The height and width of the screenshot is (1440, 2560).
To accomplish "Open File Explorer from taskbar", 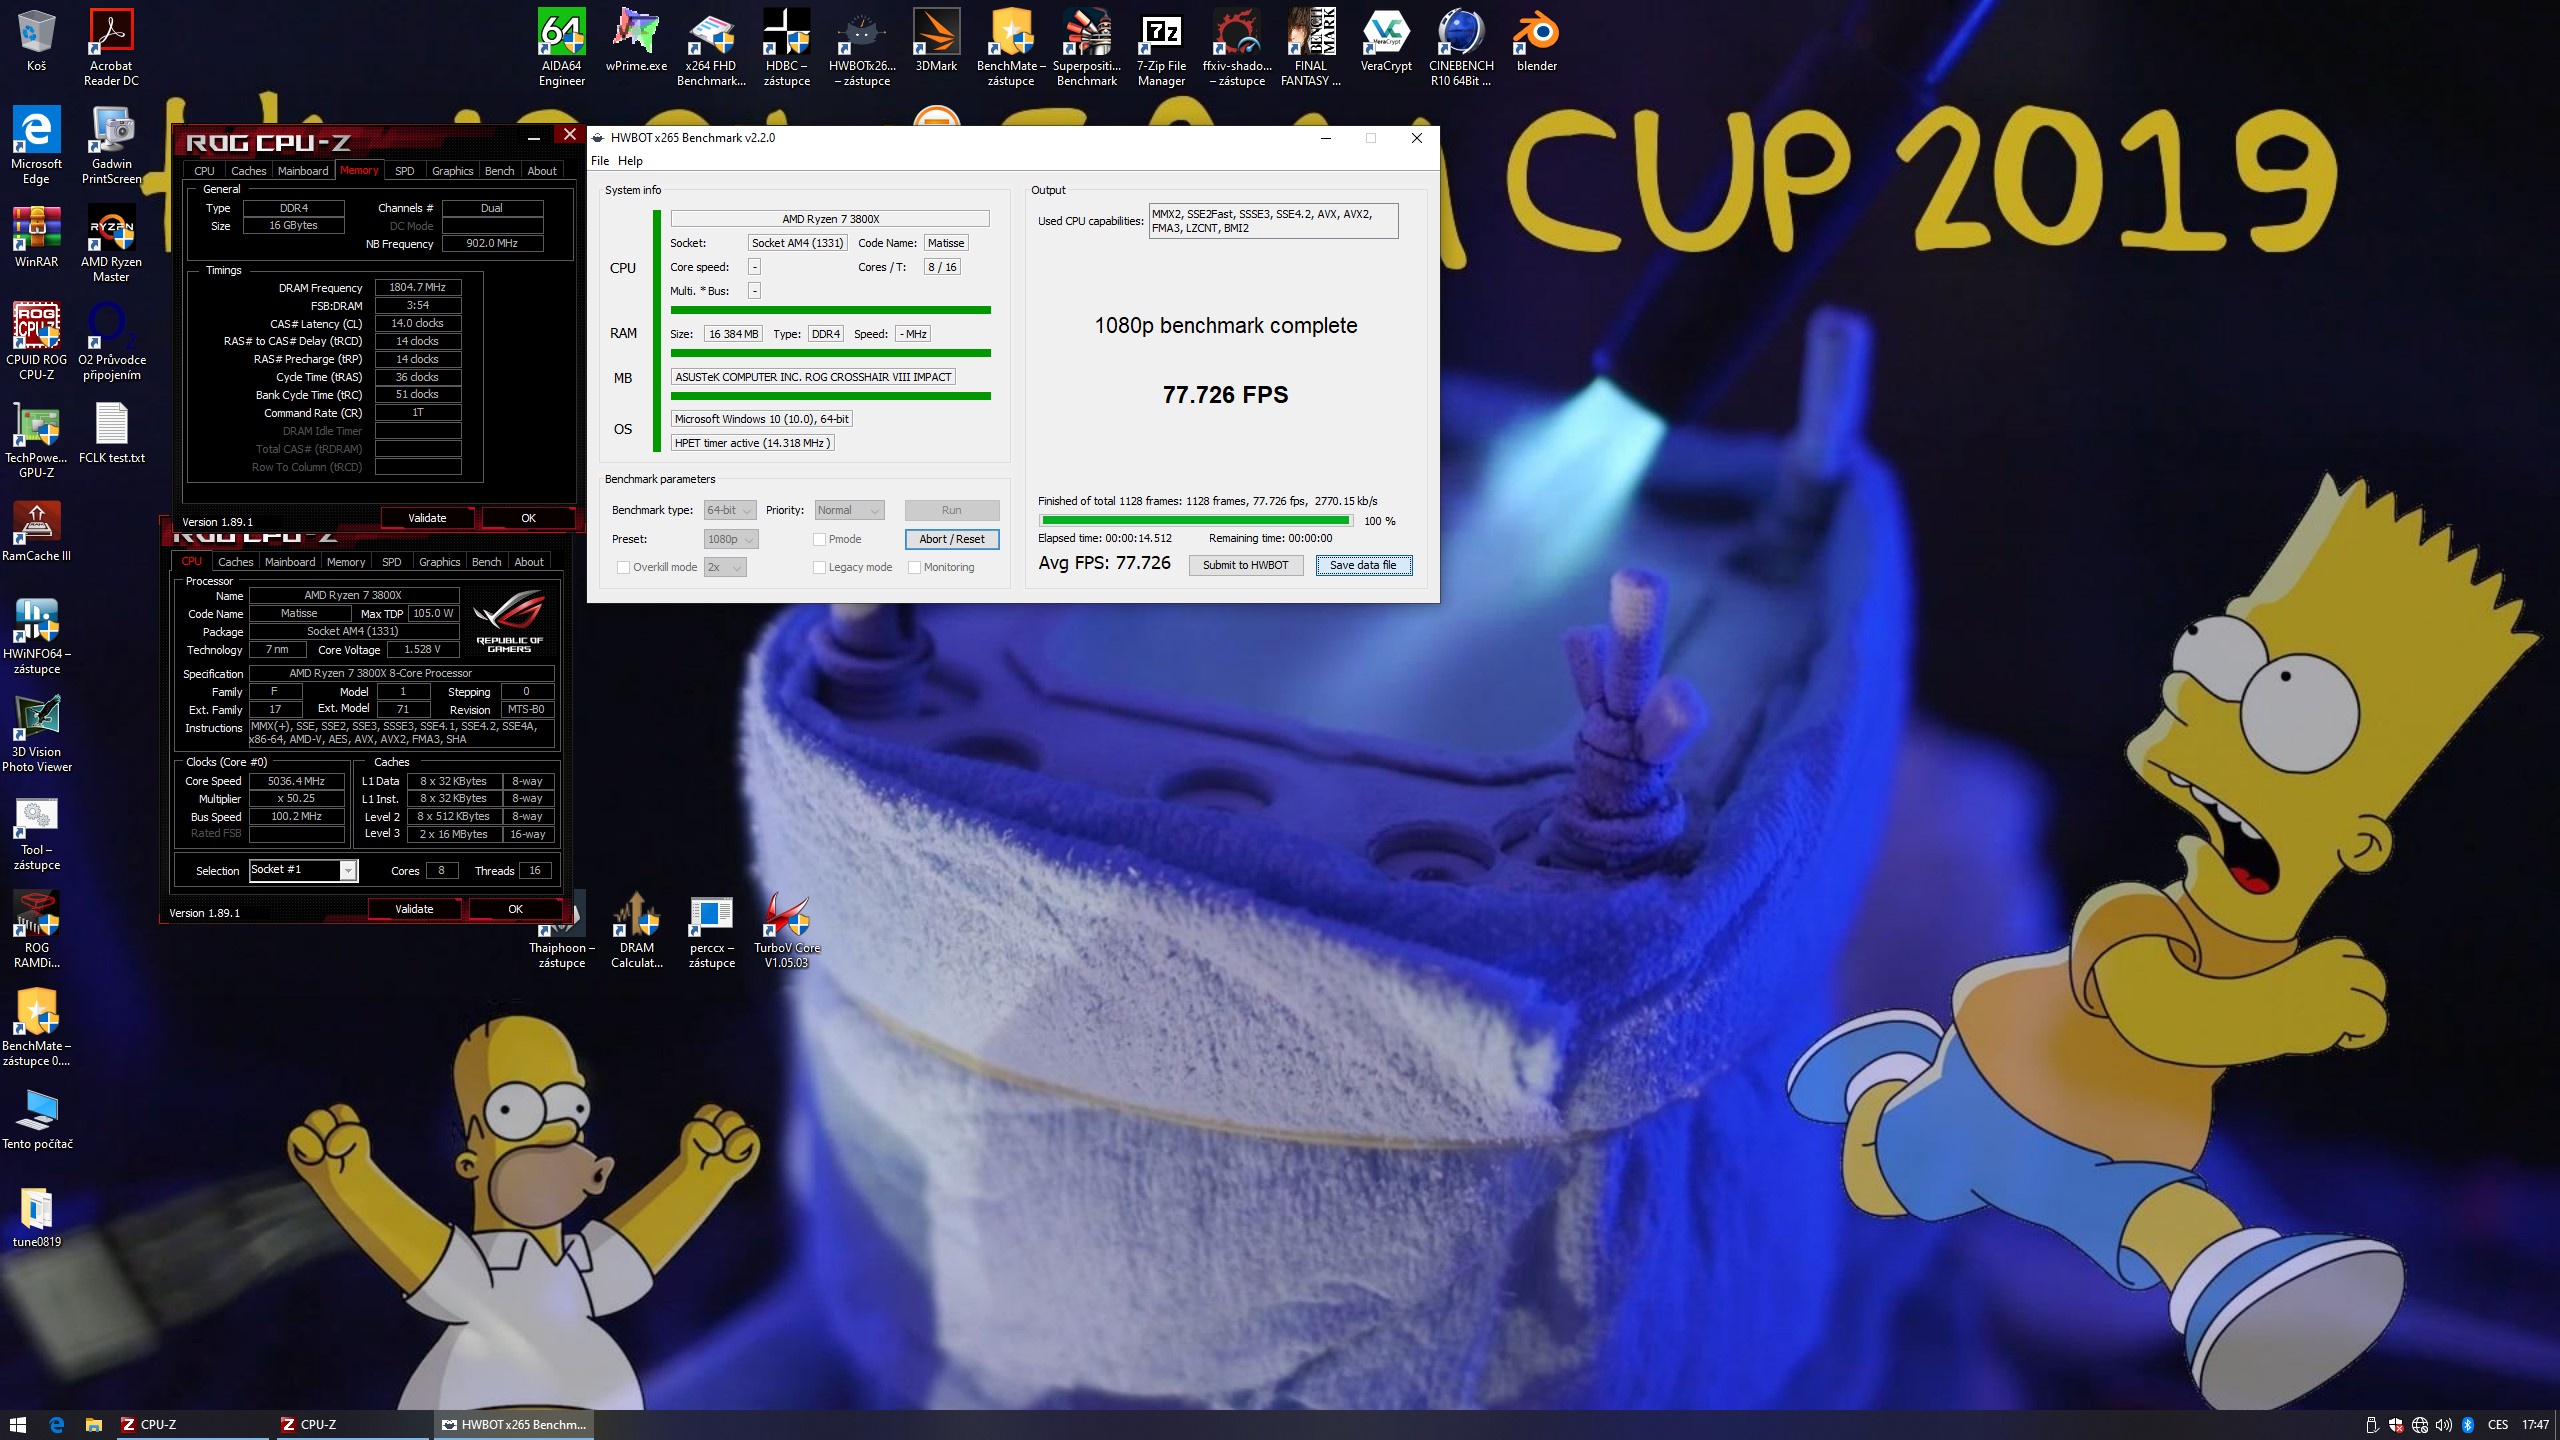I will 93,1424.
